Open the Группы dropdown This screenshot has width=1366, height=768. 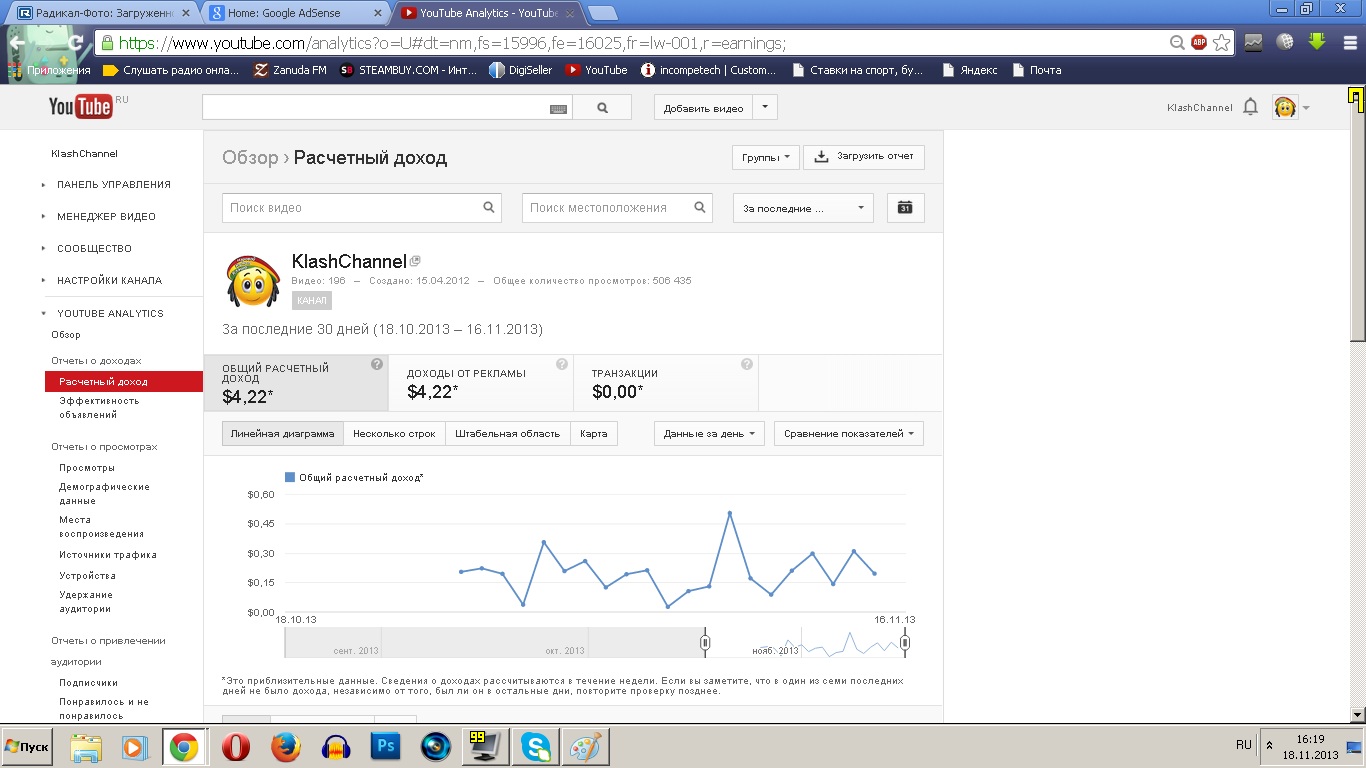click(x=766, y=157)
